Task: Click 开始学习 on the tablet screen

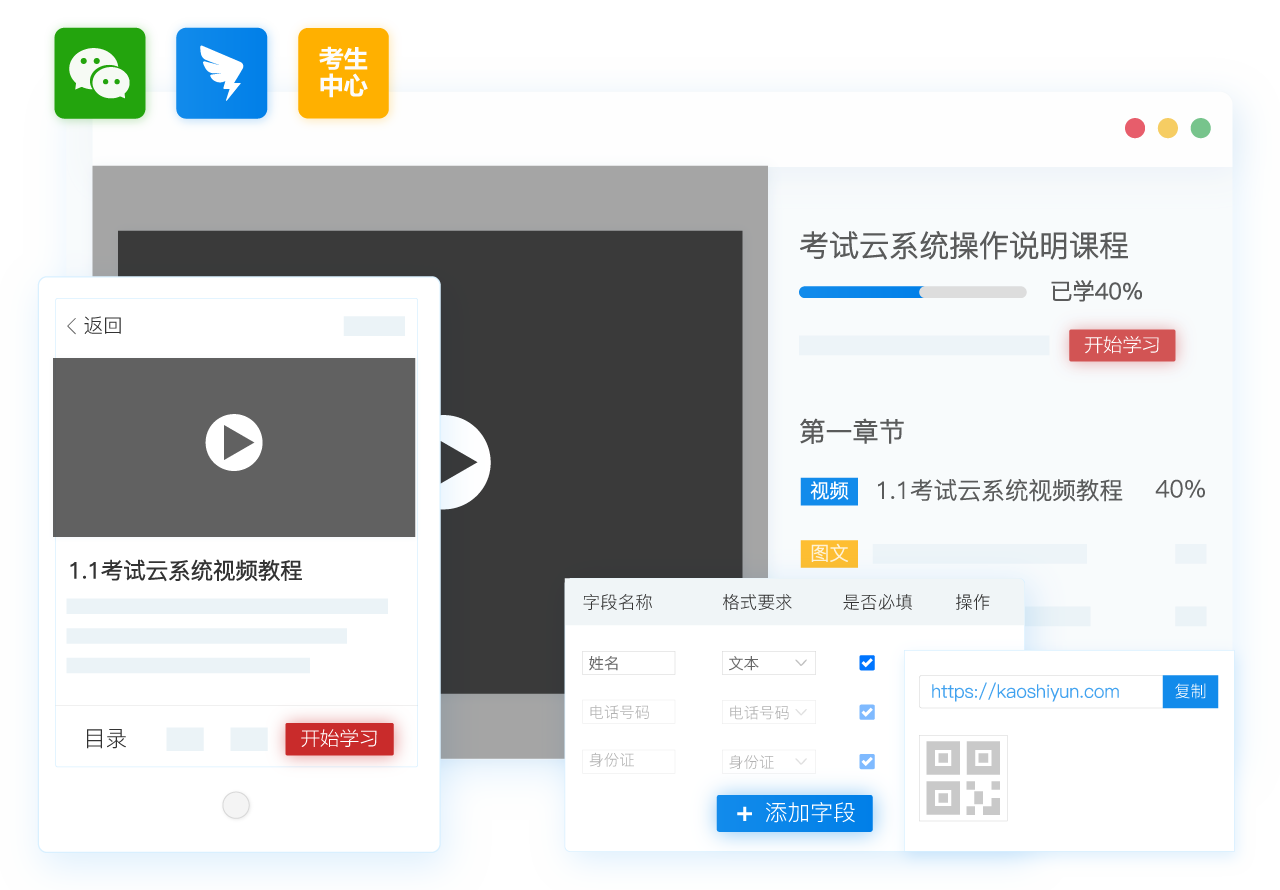Action: [x=339, y=739]
